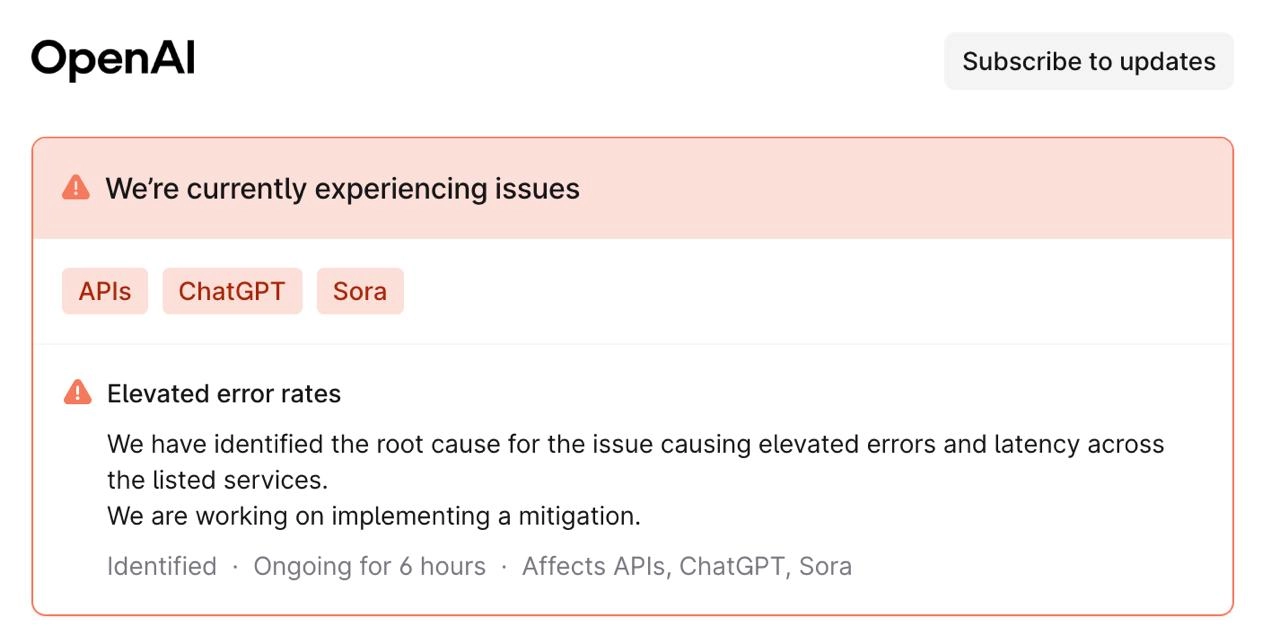Select the APIs affected-service tag

[x=105, y=291]
